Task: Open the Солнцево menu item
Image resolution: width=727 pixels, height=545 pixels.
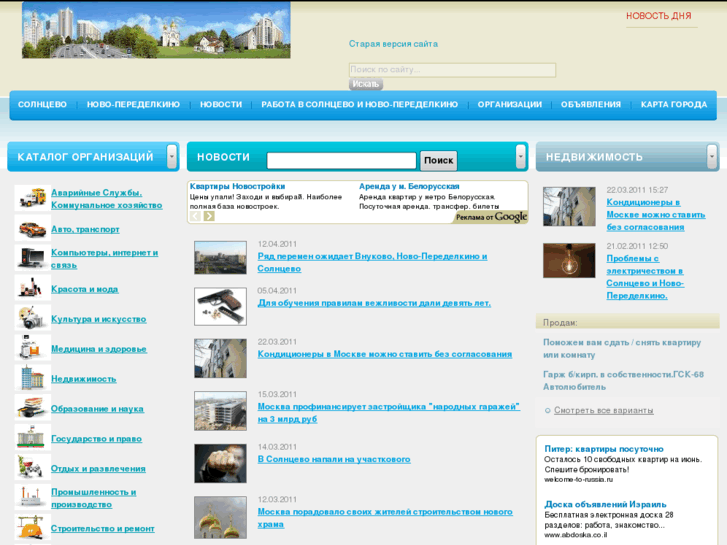Action: pyautogui.click(x=42, y=105)
